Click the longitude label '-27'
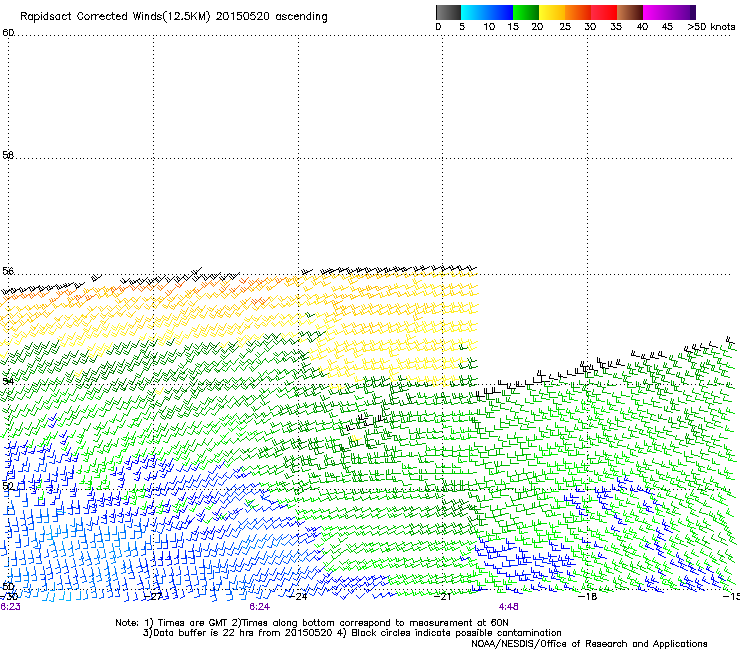Viewport: 740px width, 650px height. [153, 596]
